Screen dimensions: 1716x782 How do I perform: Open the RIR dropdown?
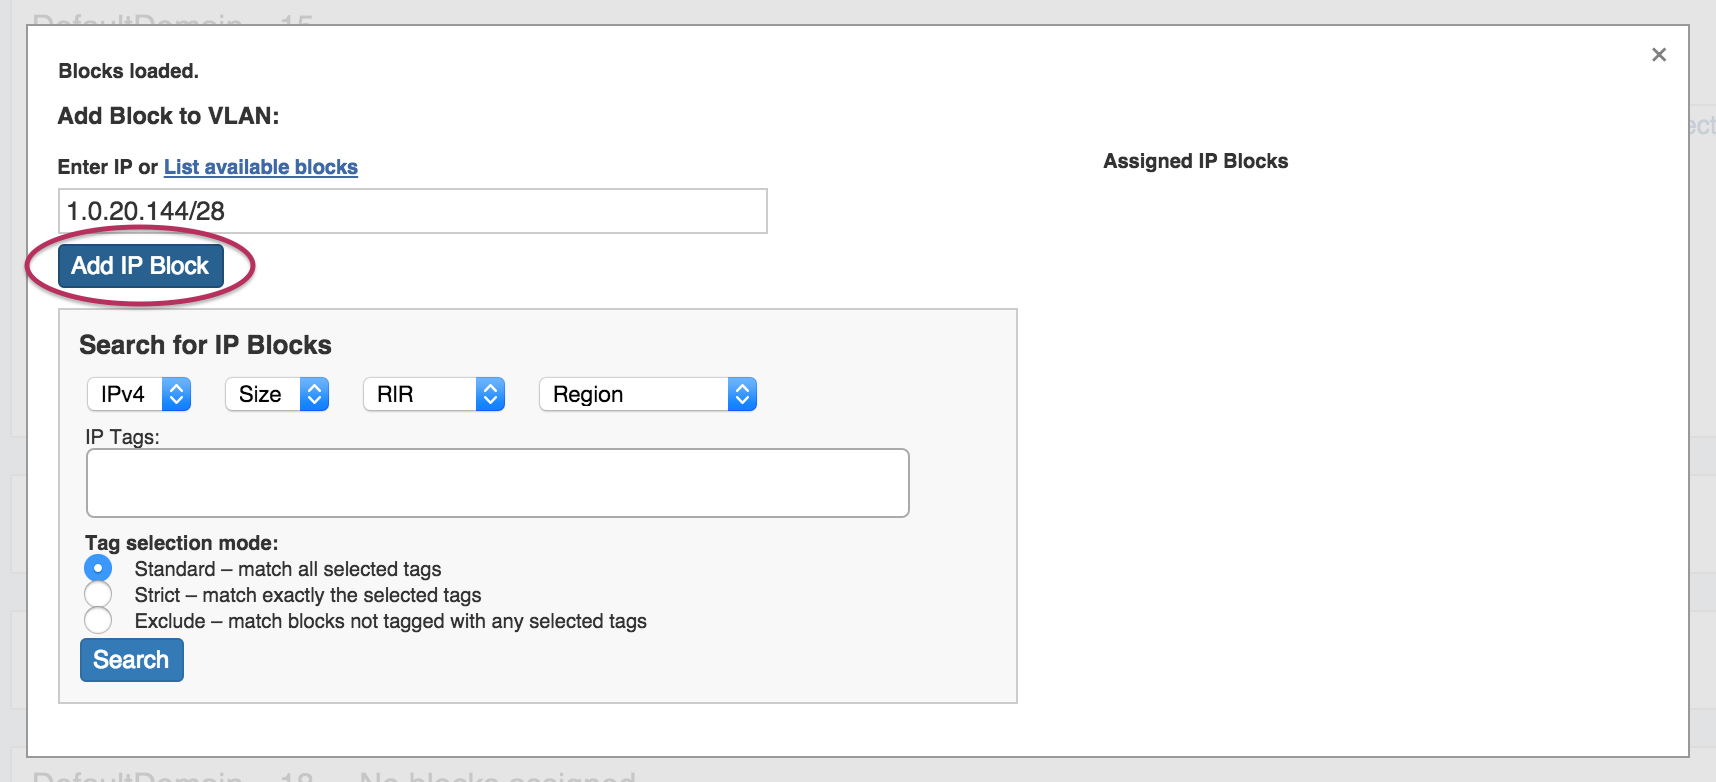click(434, 394)
